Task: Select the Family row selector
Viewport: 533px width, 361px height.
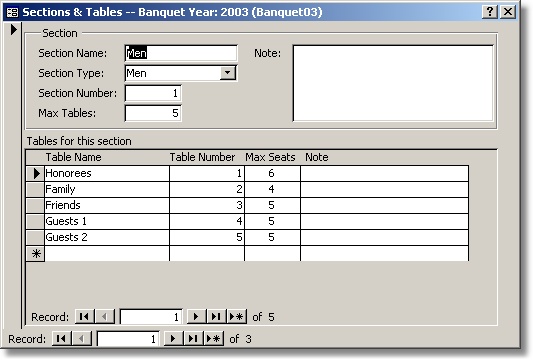Action: [35, 189]
